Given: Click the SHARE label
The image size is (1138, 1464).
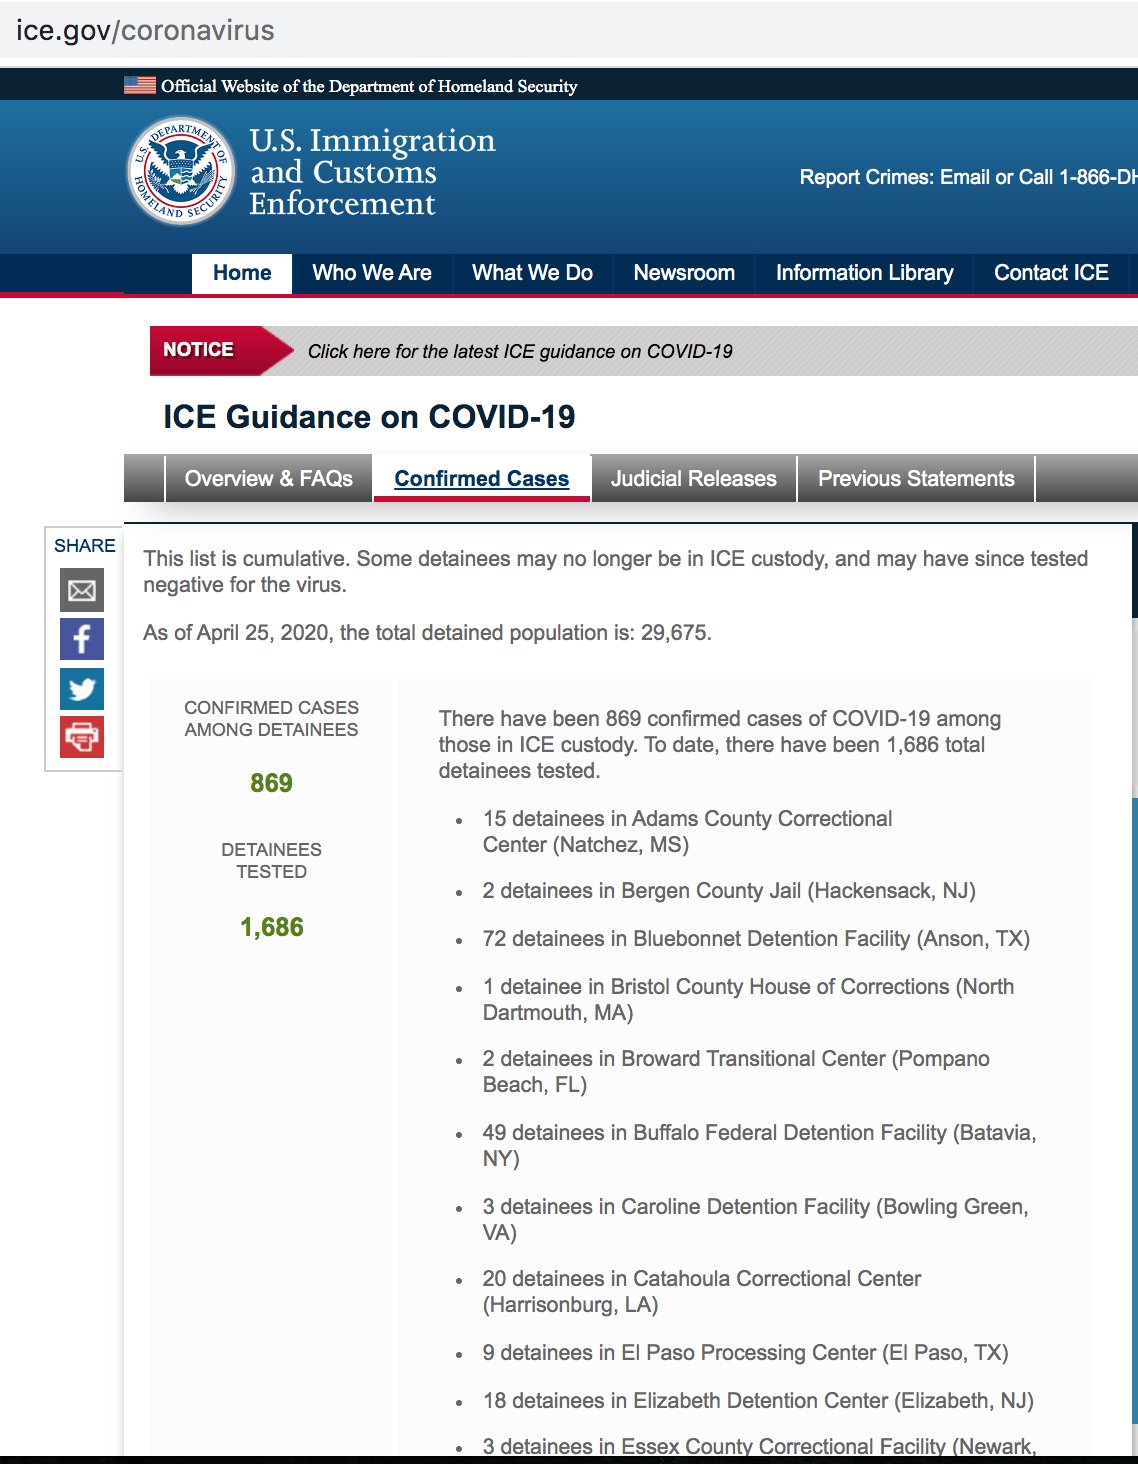Looking at the screenshot, I should [x=85, y=546].
